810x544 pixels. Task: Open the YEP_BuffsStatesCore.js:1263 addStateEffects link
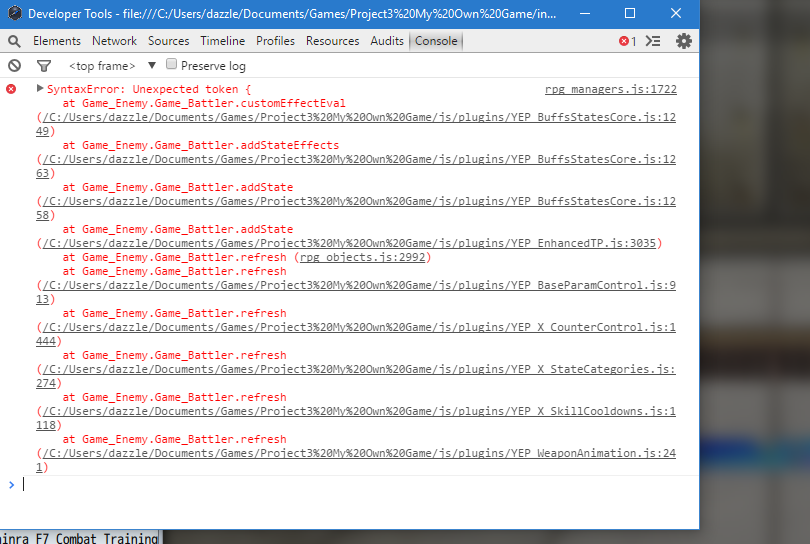point(359,159)
